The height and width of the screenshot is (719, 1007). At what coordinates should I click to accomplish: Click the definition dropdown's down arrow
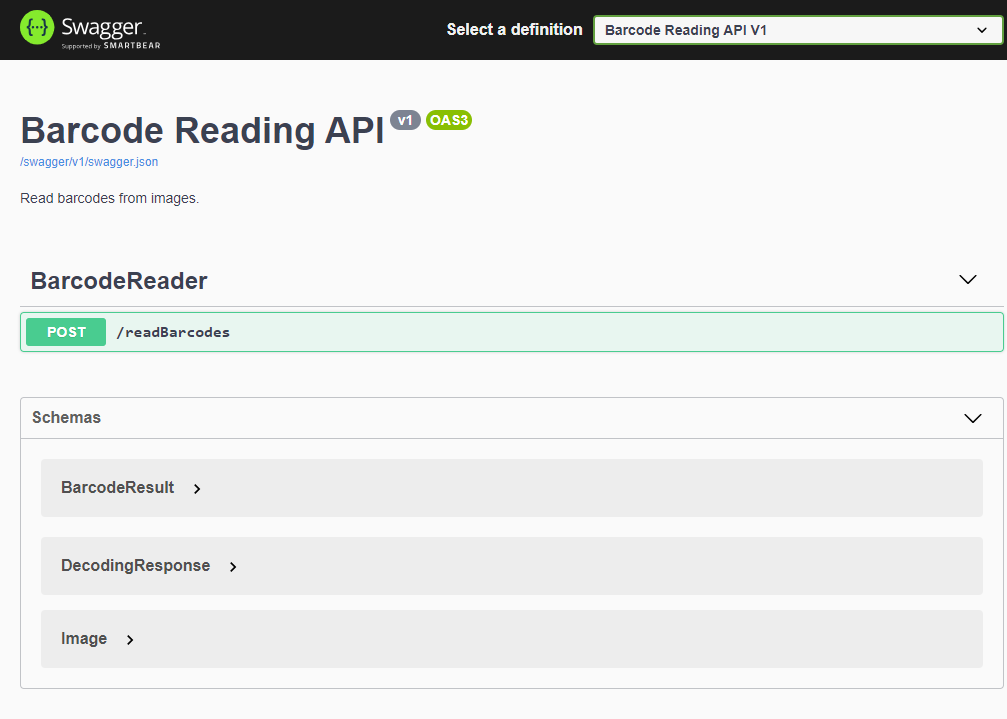click(981, 30)
